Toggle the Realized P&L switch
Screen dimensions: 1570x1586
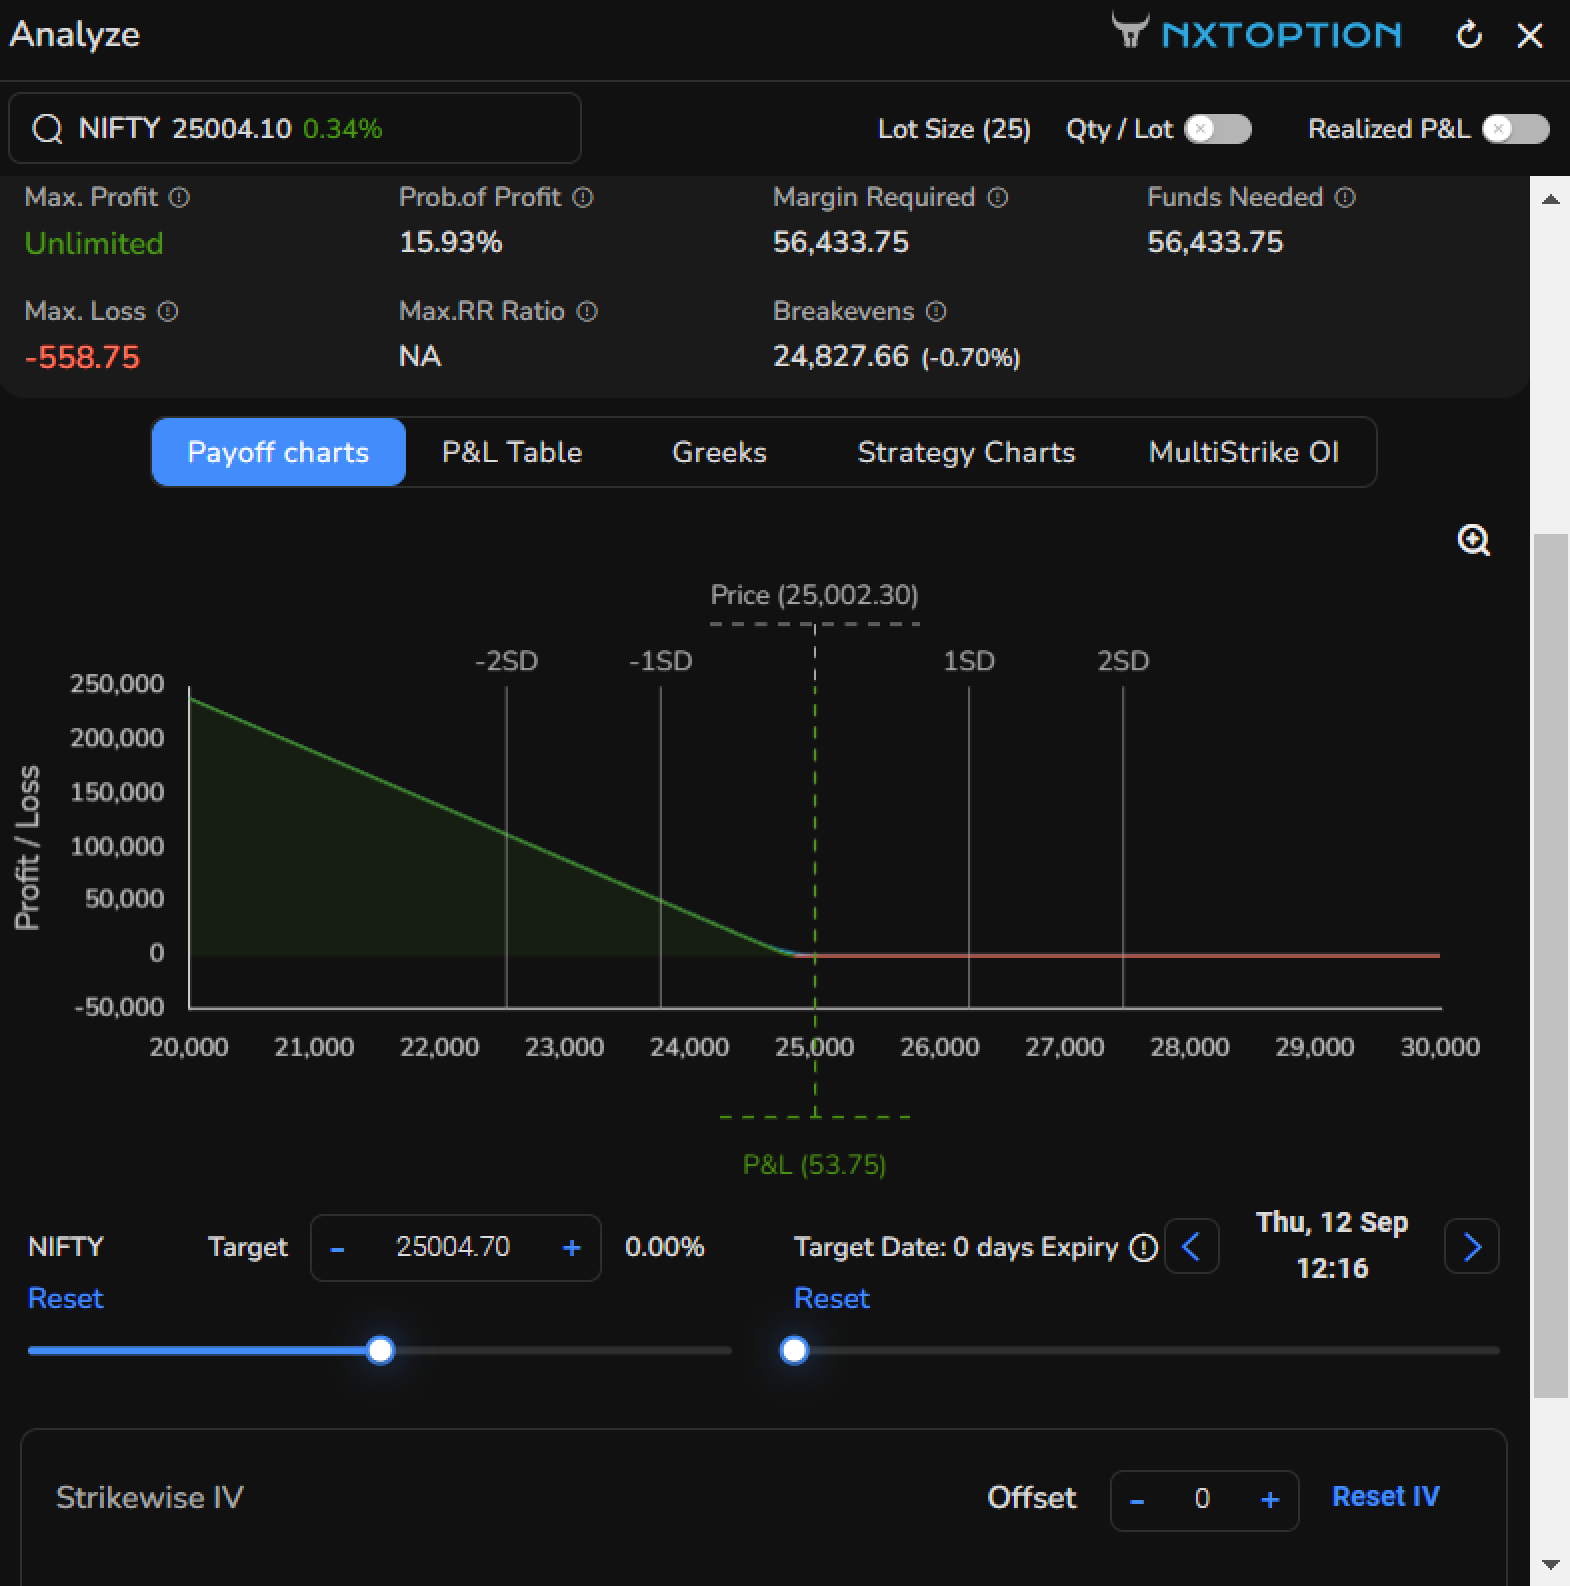point(1515,129)
